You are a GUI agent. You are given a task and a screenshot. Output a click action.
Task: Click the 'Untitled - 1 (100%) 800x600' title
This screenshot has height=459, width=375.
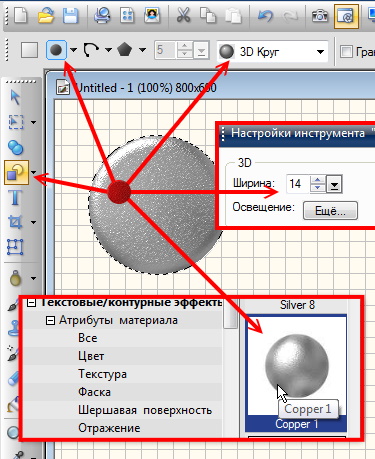pyautogui.click(x=146, y=88)
